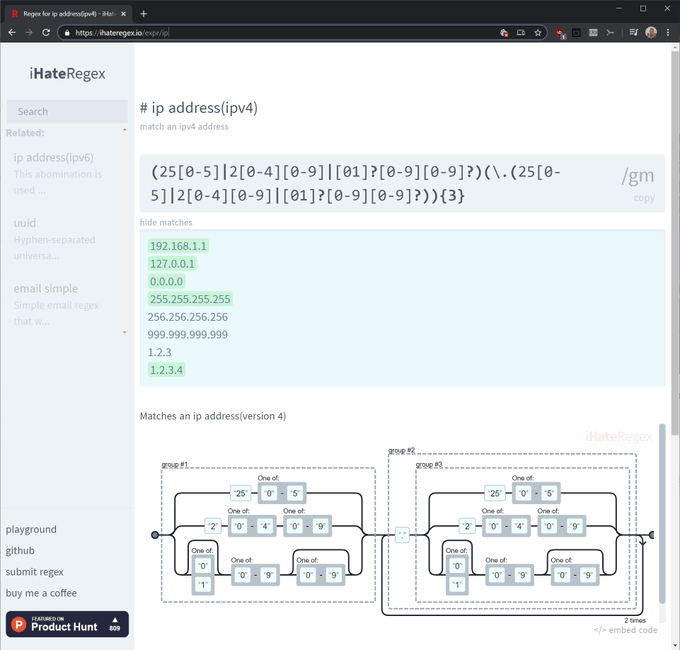Click the diagram panel vertical scrollbar
Viewport: 680px width, 650px height.
pyautogui.click(x=662, y=513)
